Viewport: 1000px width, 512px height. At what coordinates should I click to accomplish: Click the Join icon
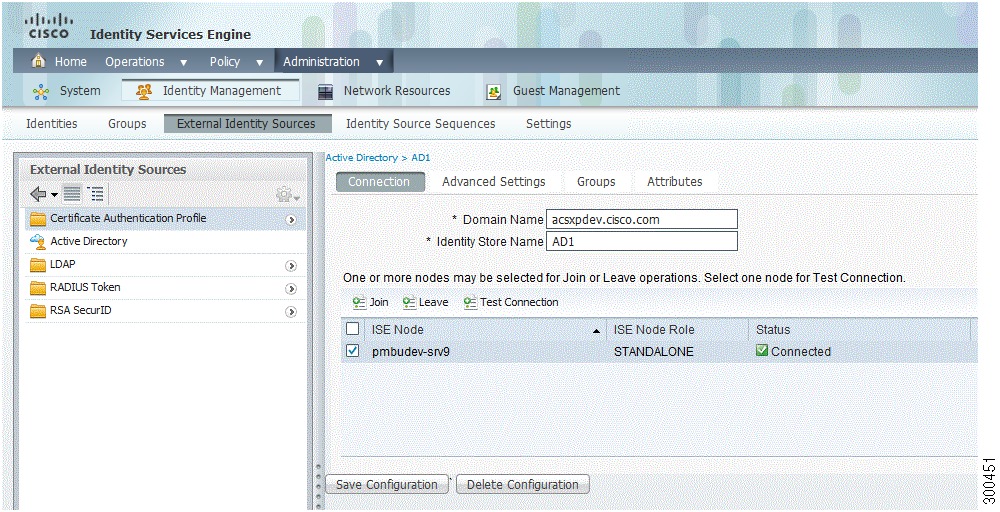tap(359, 303)
